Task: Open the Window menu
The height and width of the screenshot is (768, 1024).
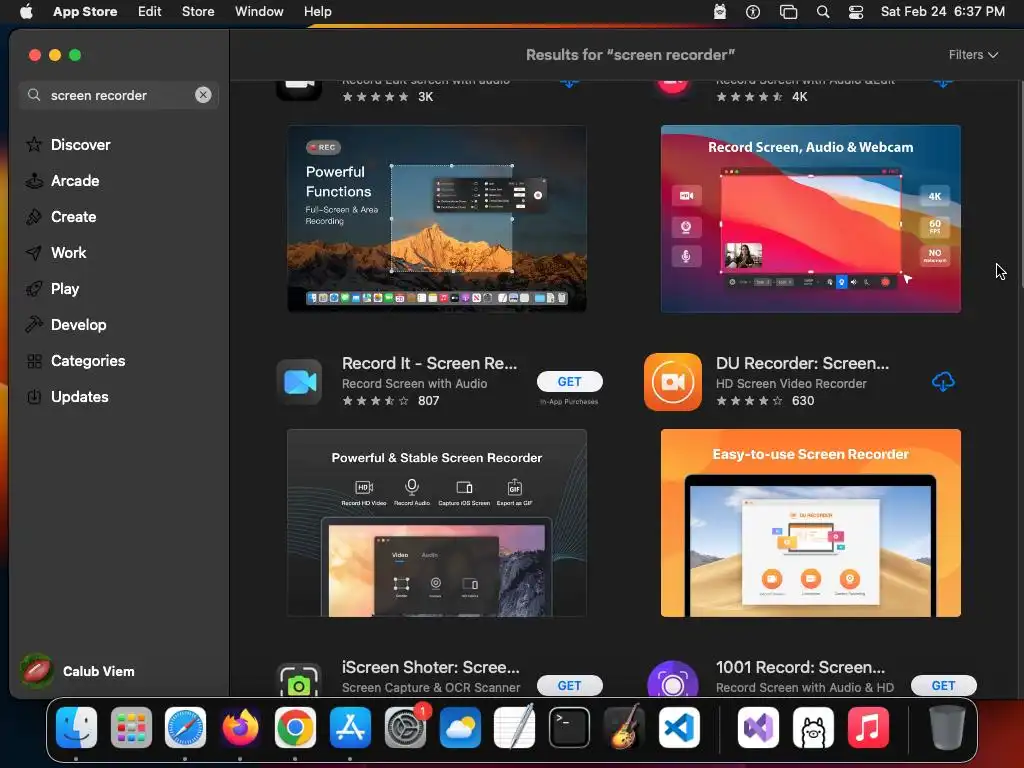Action: pyautogui.click(x=259, y=11)
